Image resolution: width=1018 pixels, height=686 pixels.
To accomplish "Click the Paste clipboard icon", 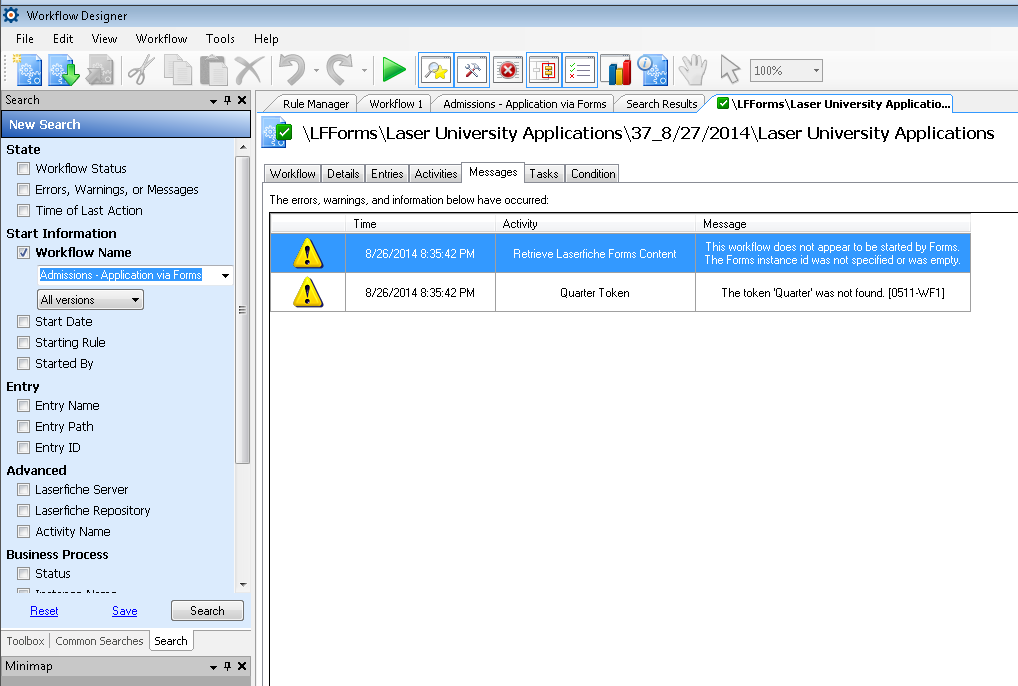I will pos(213,70).
